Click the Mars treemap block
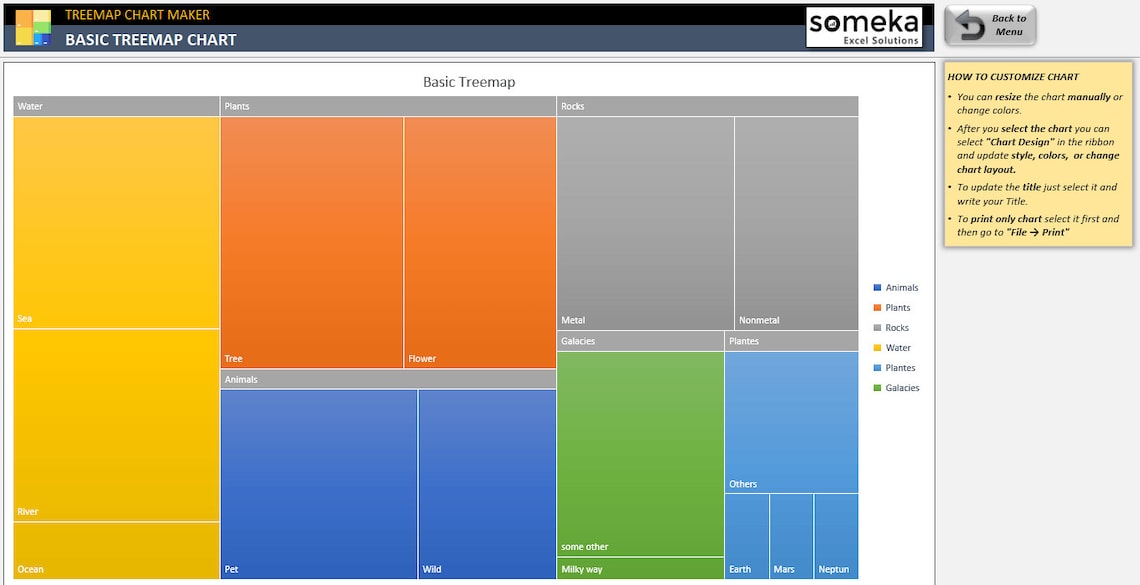Viewport: 1140px width, 585px height. click(x=792, y=536)
